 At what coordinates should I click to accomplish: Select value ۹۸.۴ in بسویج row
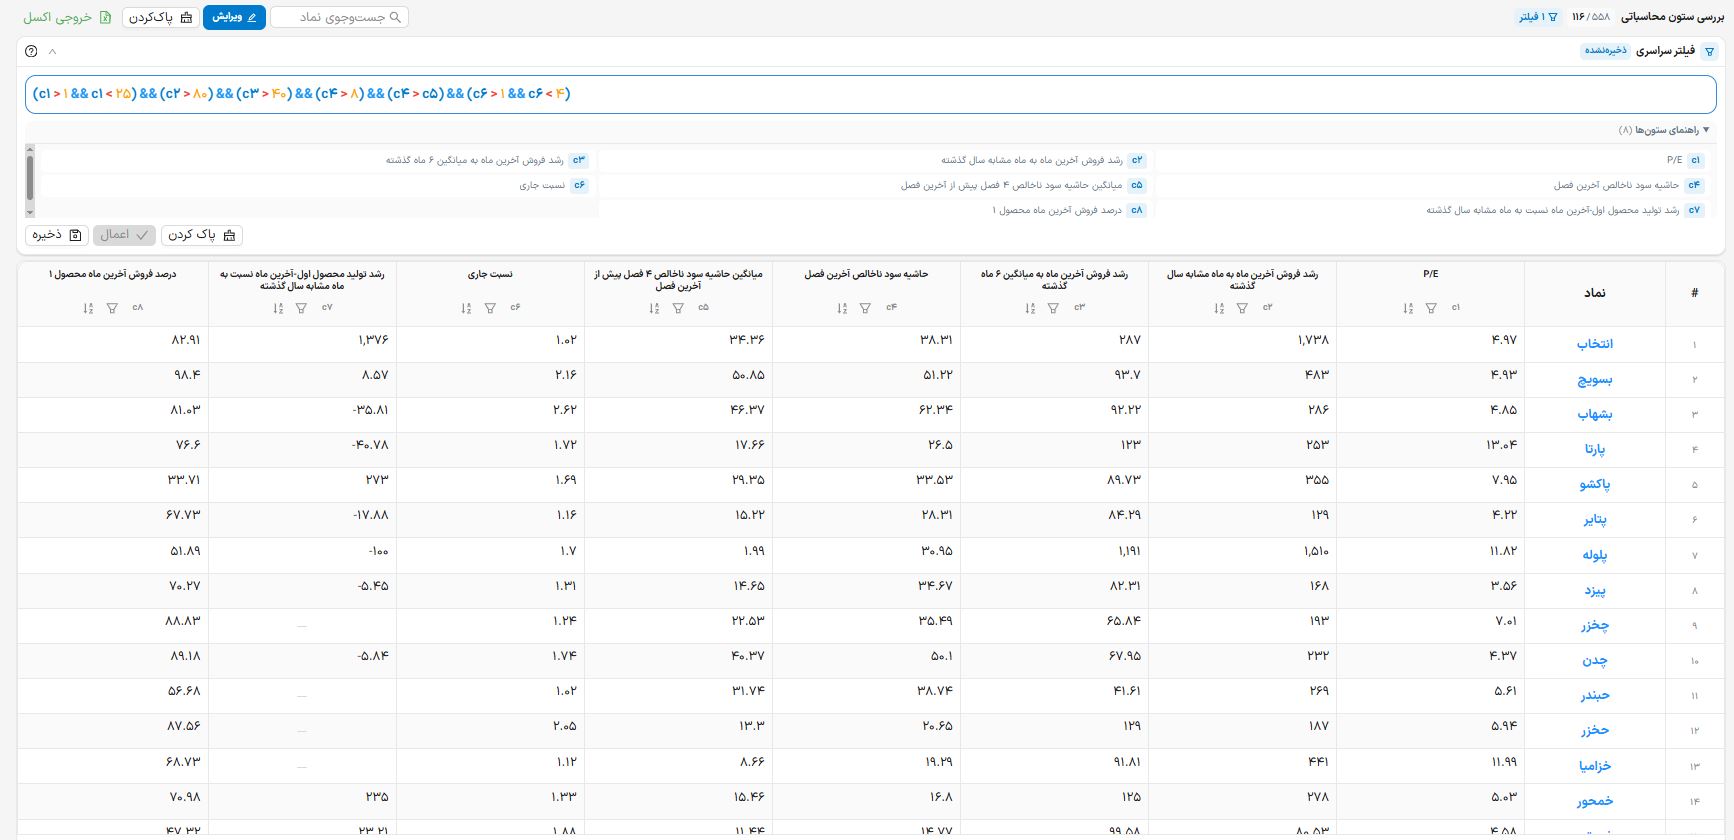click(x=187, y=375)
